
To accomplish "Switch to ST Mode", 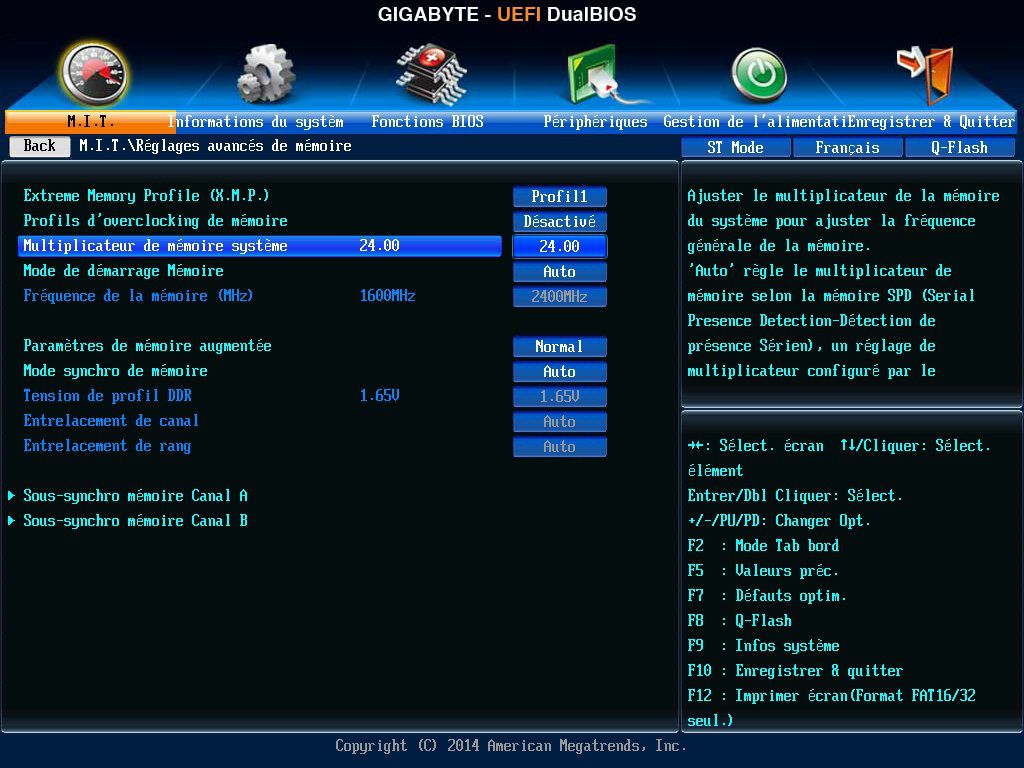I will tap(735, 148).
